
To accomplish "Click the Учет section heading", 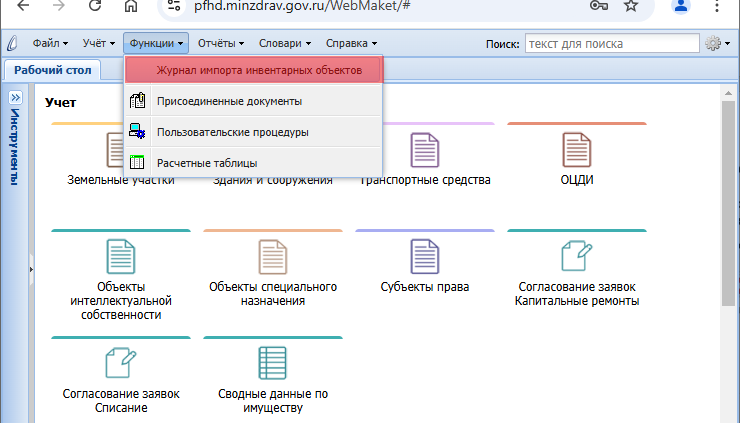I will tap(60, 102).
